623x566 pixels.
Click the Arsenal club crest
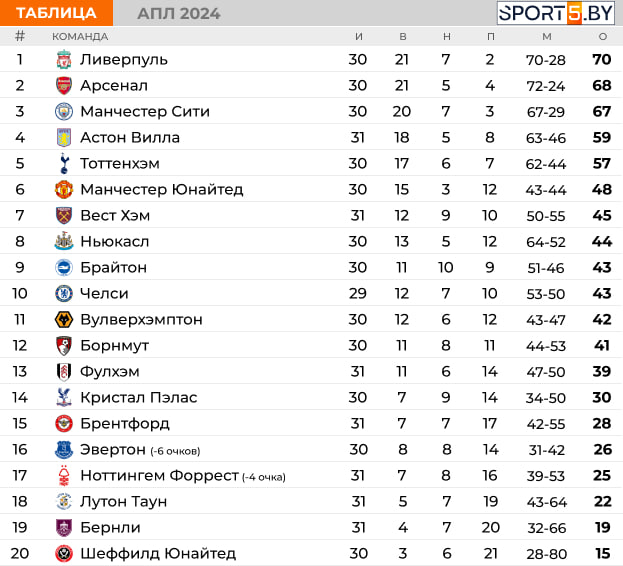pos(64,85)
